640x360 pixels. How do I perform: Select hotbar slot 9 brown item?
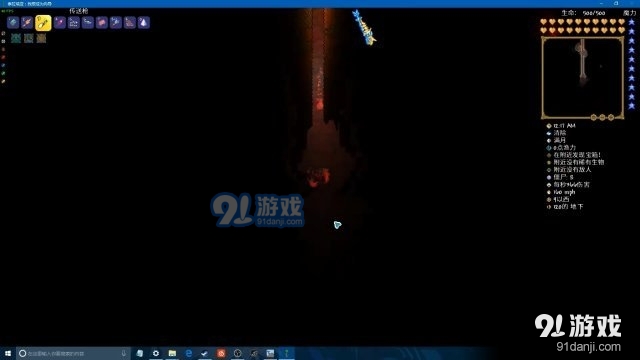[x=130, y=22]
